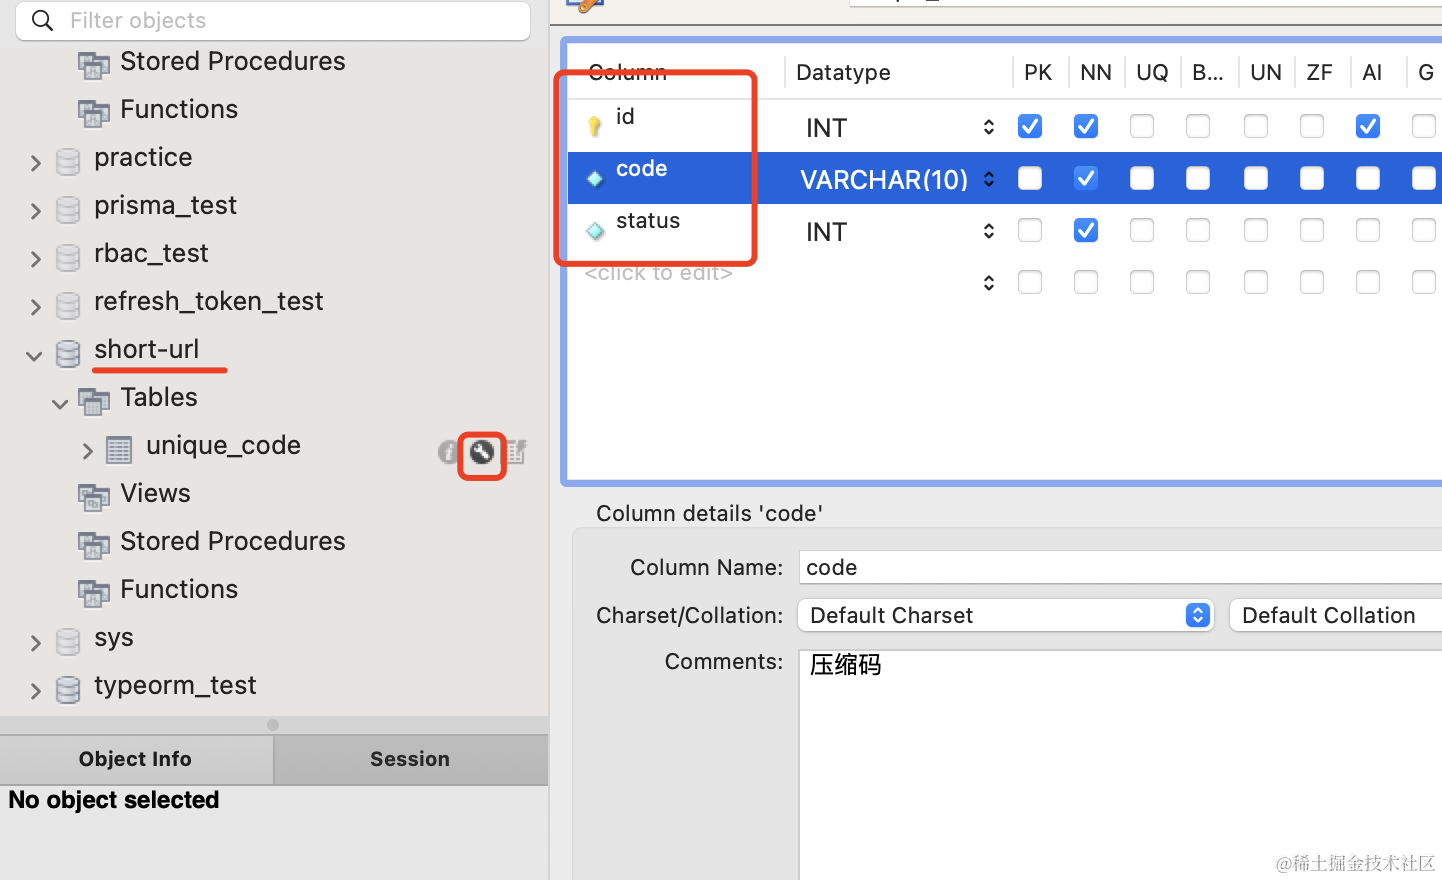Click the info icon beside unique_code
This screenshot has width=1442, height=880.
pos(447,453)
